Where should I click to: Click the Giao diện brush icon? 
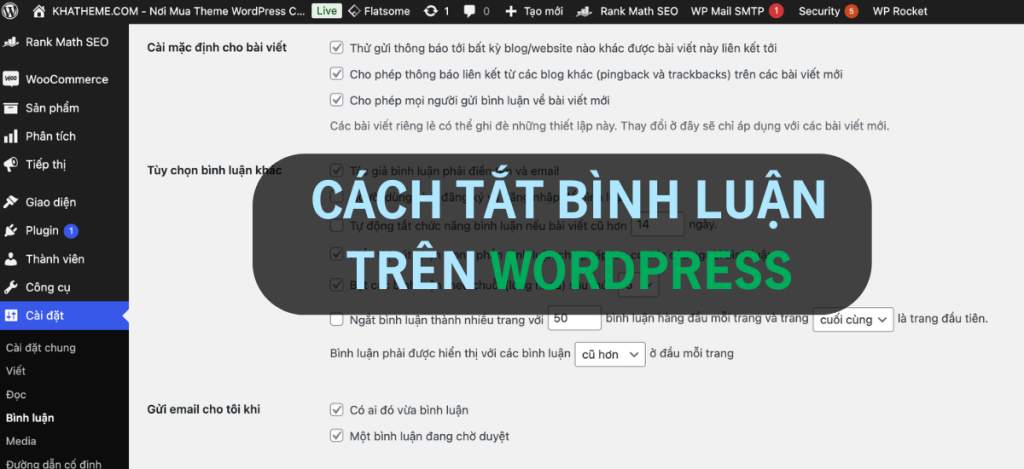tap(10, 202)
